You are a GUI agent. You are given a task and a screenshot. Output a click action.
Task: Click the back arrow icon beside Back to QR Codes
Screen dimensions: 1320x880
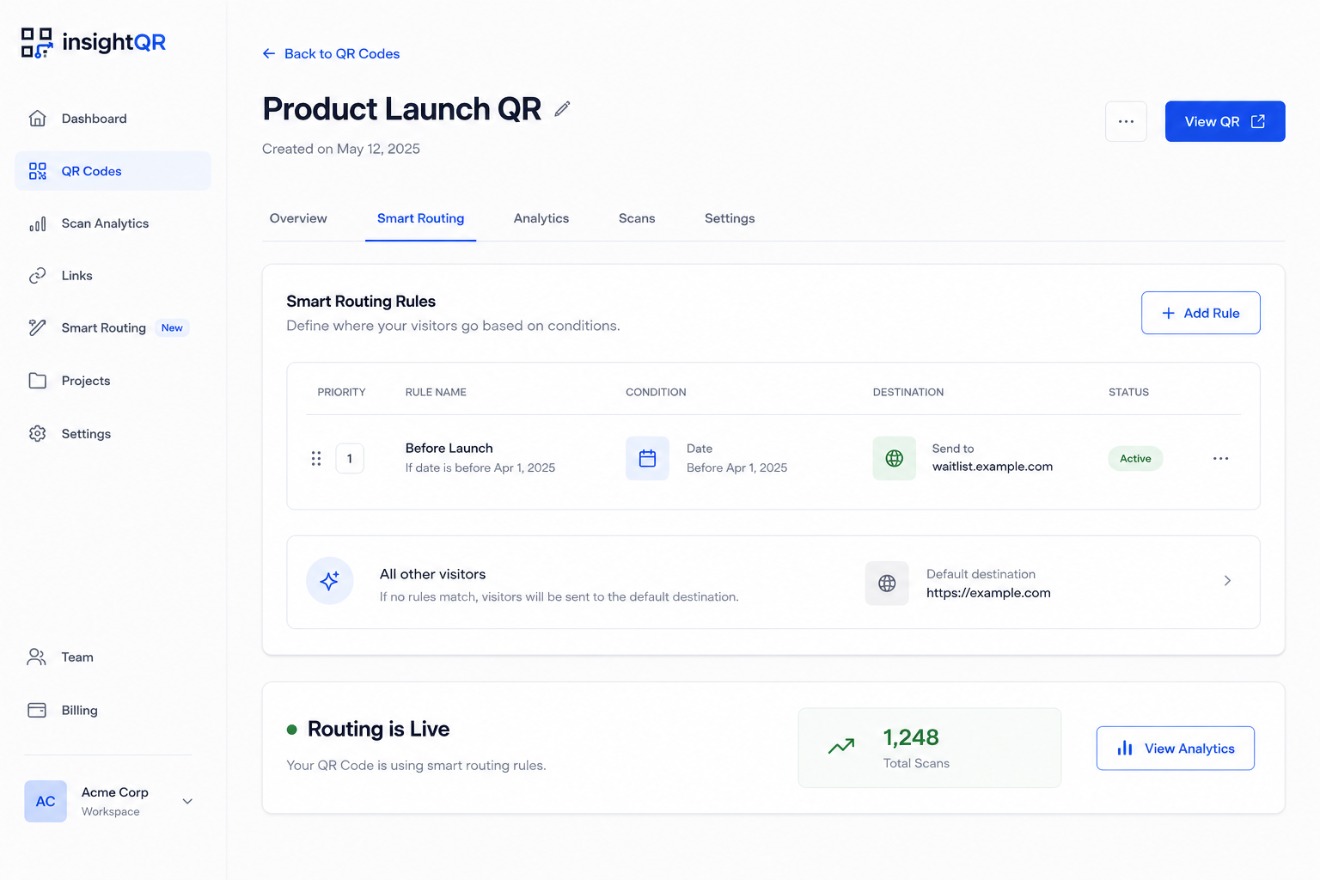point(269,54)
